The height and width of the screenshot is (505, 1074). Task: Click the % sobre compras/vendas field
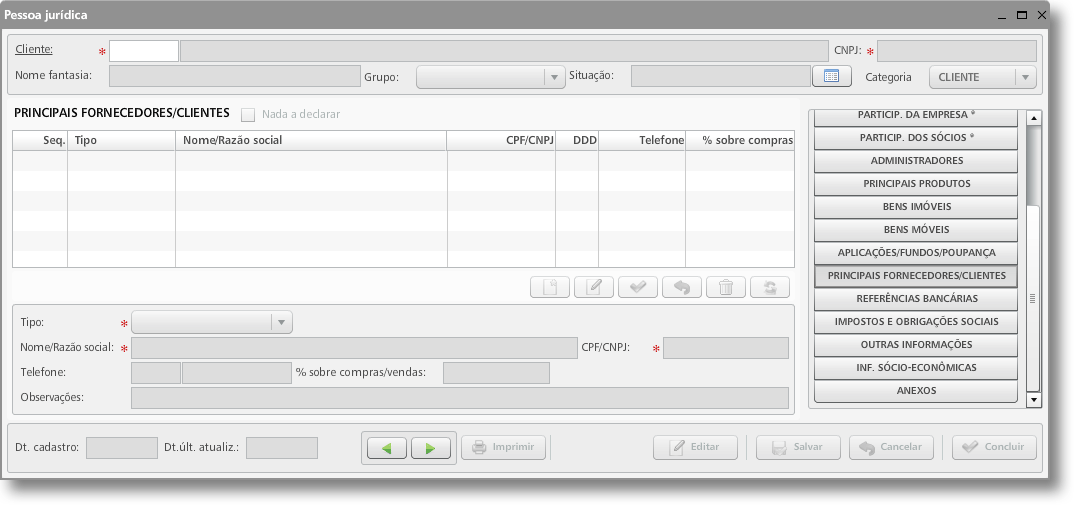(497, 373)
